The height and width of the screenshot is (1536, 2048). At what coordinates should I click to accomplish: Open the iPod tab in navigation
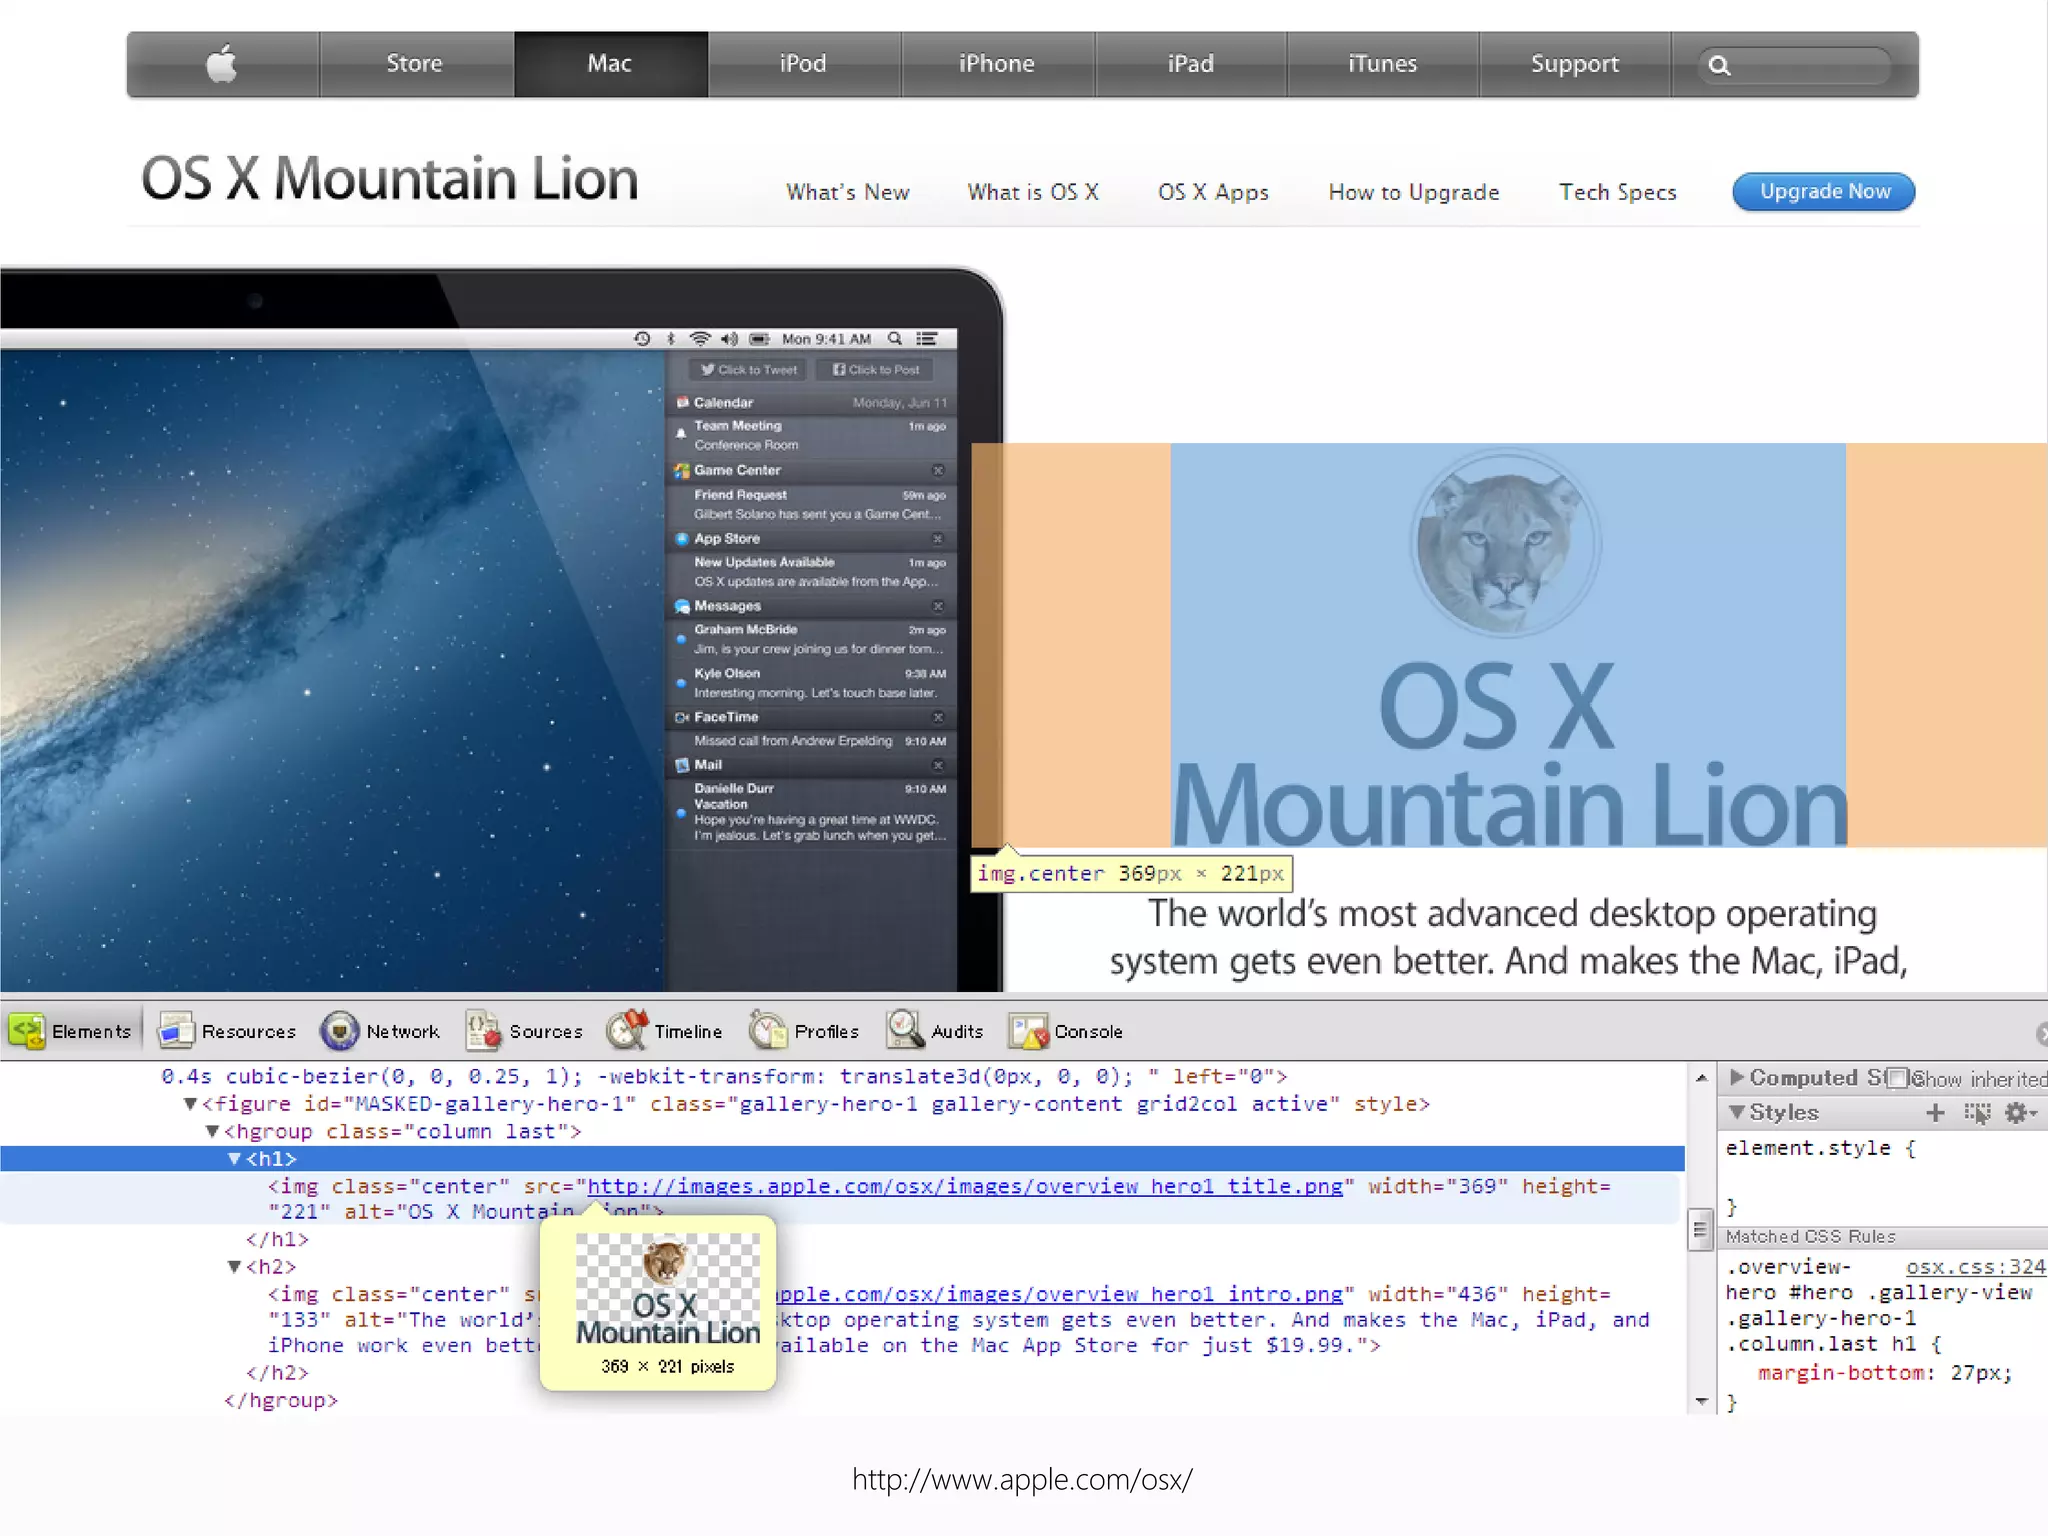(803, 64)
